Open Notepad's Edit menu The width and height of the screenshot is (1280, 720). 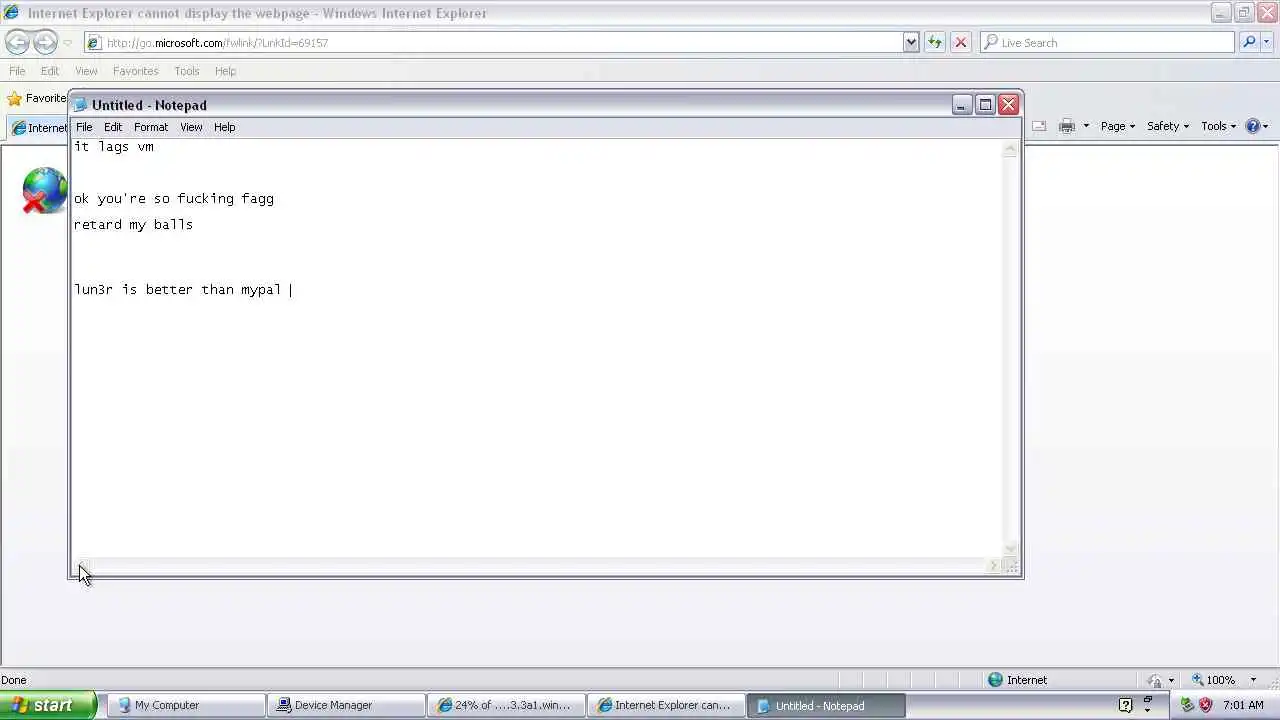point(113,127)
